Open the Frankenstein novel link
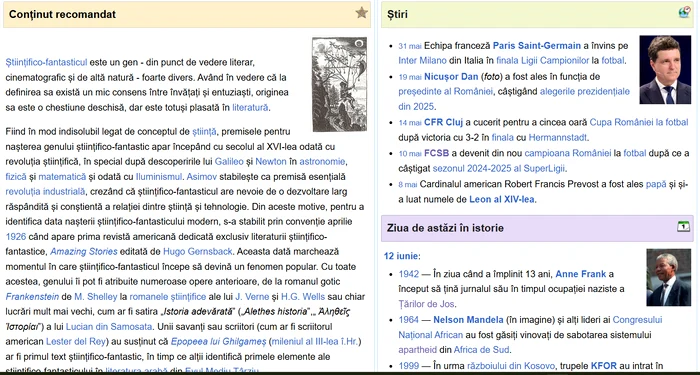 pyautogui.click(x=32, y=296)
